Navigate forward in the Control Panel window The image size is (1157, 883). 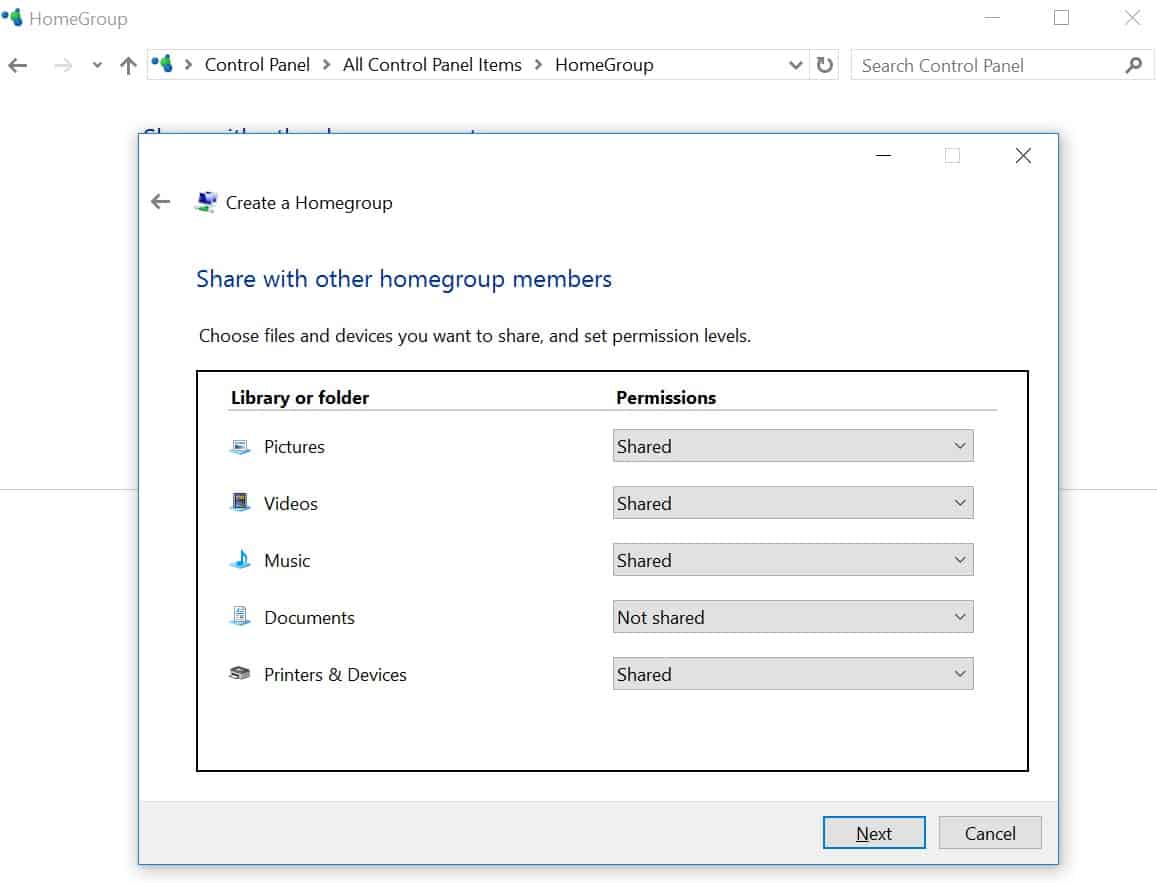point(63,66)
